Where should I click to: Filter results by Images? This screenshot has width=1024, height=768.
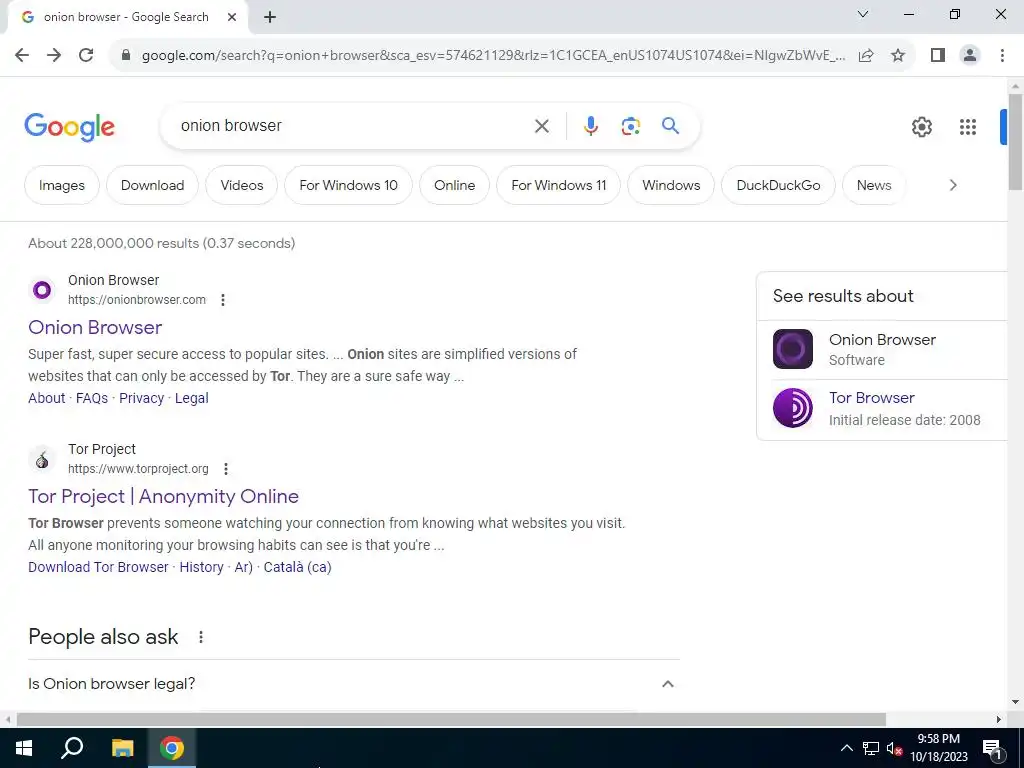62,185
